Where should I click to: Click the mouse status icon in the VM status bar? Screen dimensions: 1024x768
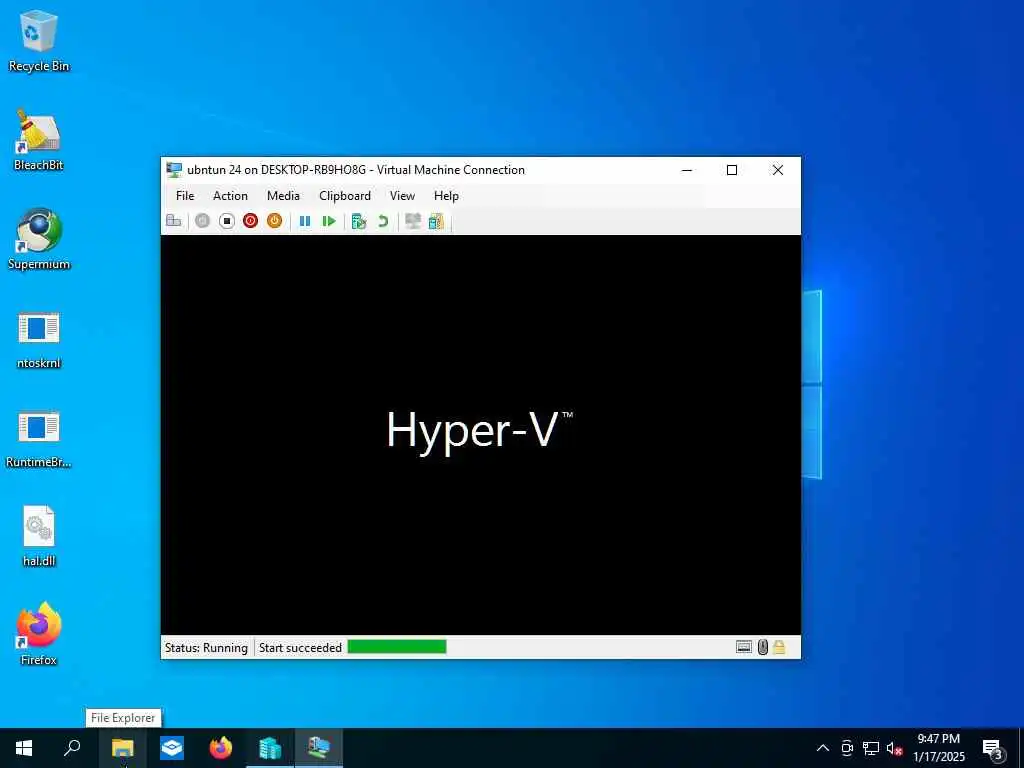pyautogui.click(x=763, y=647)
